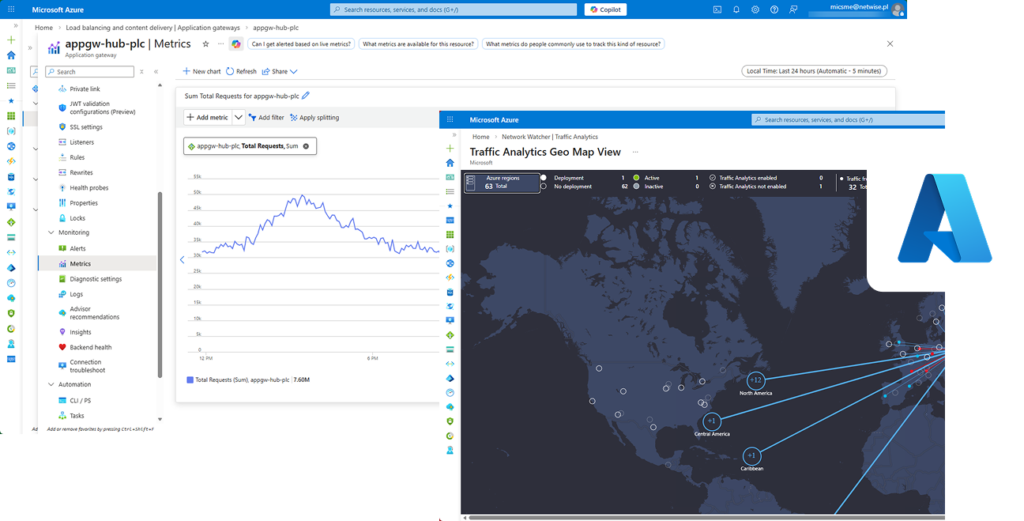Screen dimensions: 1024x521
Task: Toggle the Active status legend indicator
Action: click(636, 177)
